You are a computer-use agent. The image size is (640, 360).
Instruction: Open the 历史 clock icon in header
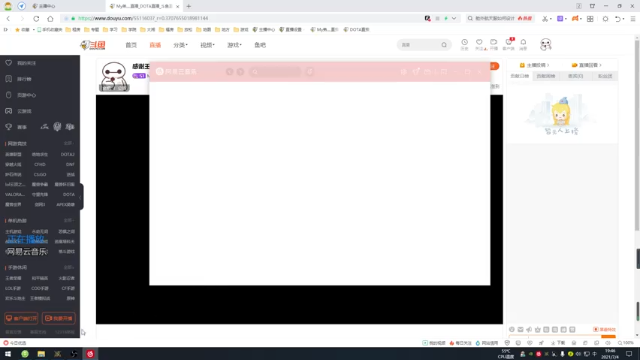tap(464, 44)
